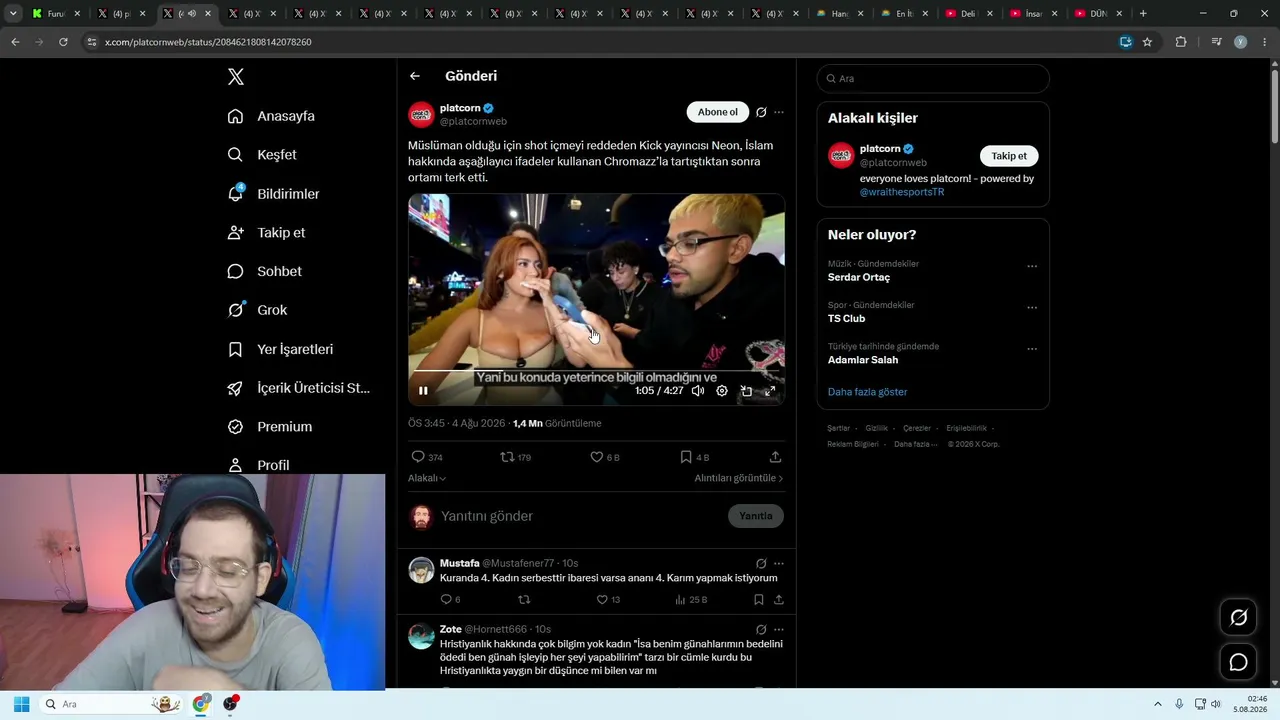Open Sohbet messages
This screenshot has width=1280, height=720.
[x=264, y=271]
